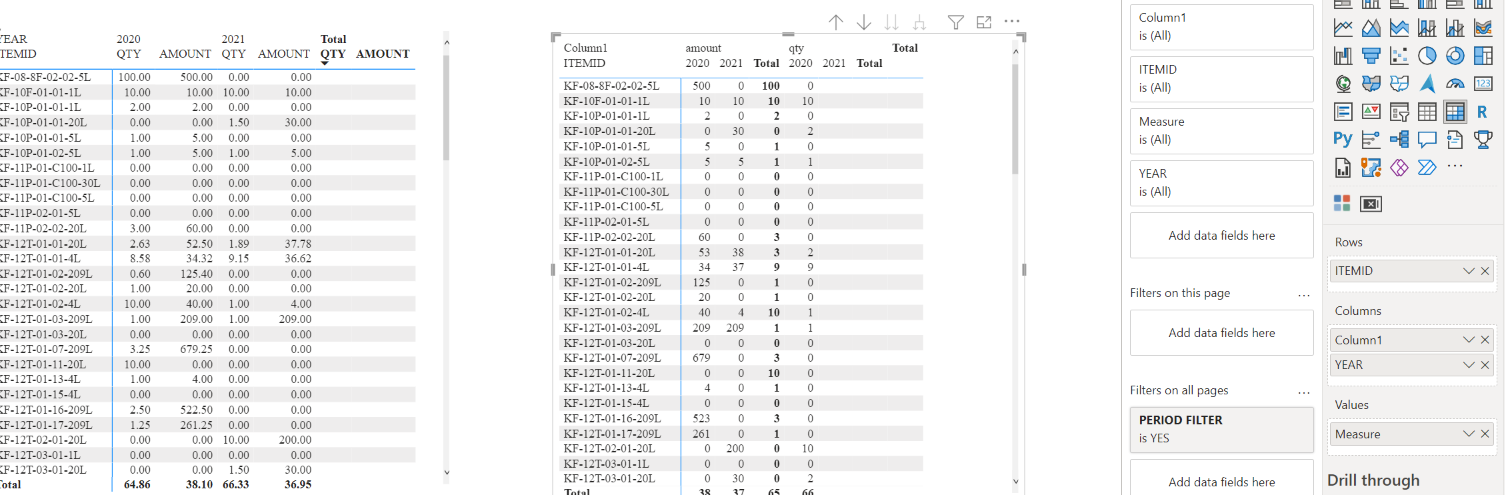Open Column1 field dropdown in Columns
Viewport: 1505px width, 495px height.
coord(1469,340)
